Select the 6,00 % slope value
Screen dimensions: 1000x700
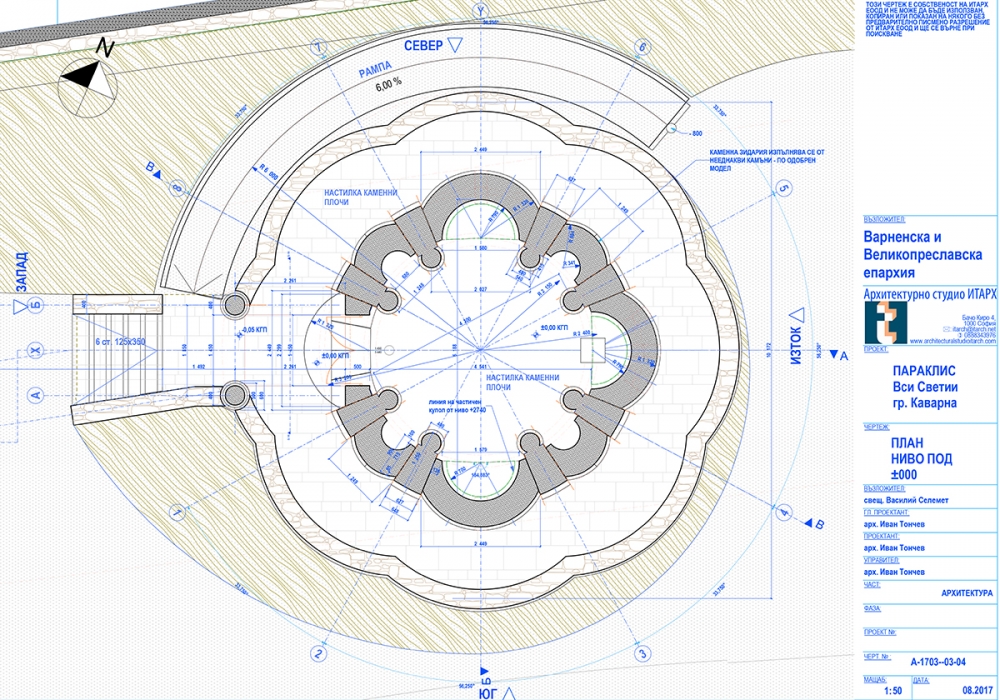click(x=388, y=82)
